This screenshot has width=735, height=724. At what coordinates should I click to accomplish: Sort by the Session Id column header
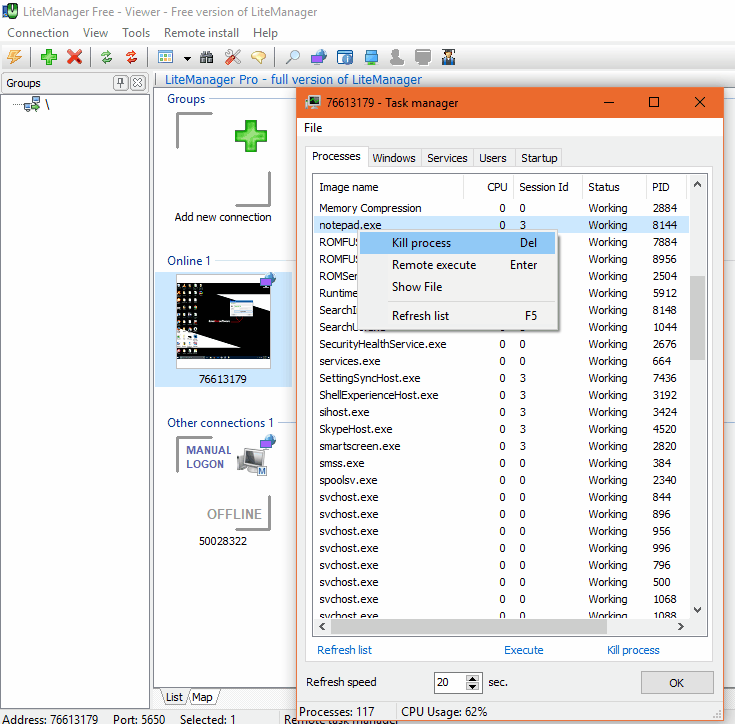coord(548,187)
